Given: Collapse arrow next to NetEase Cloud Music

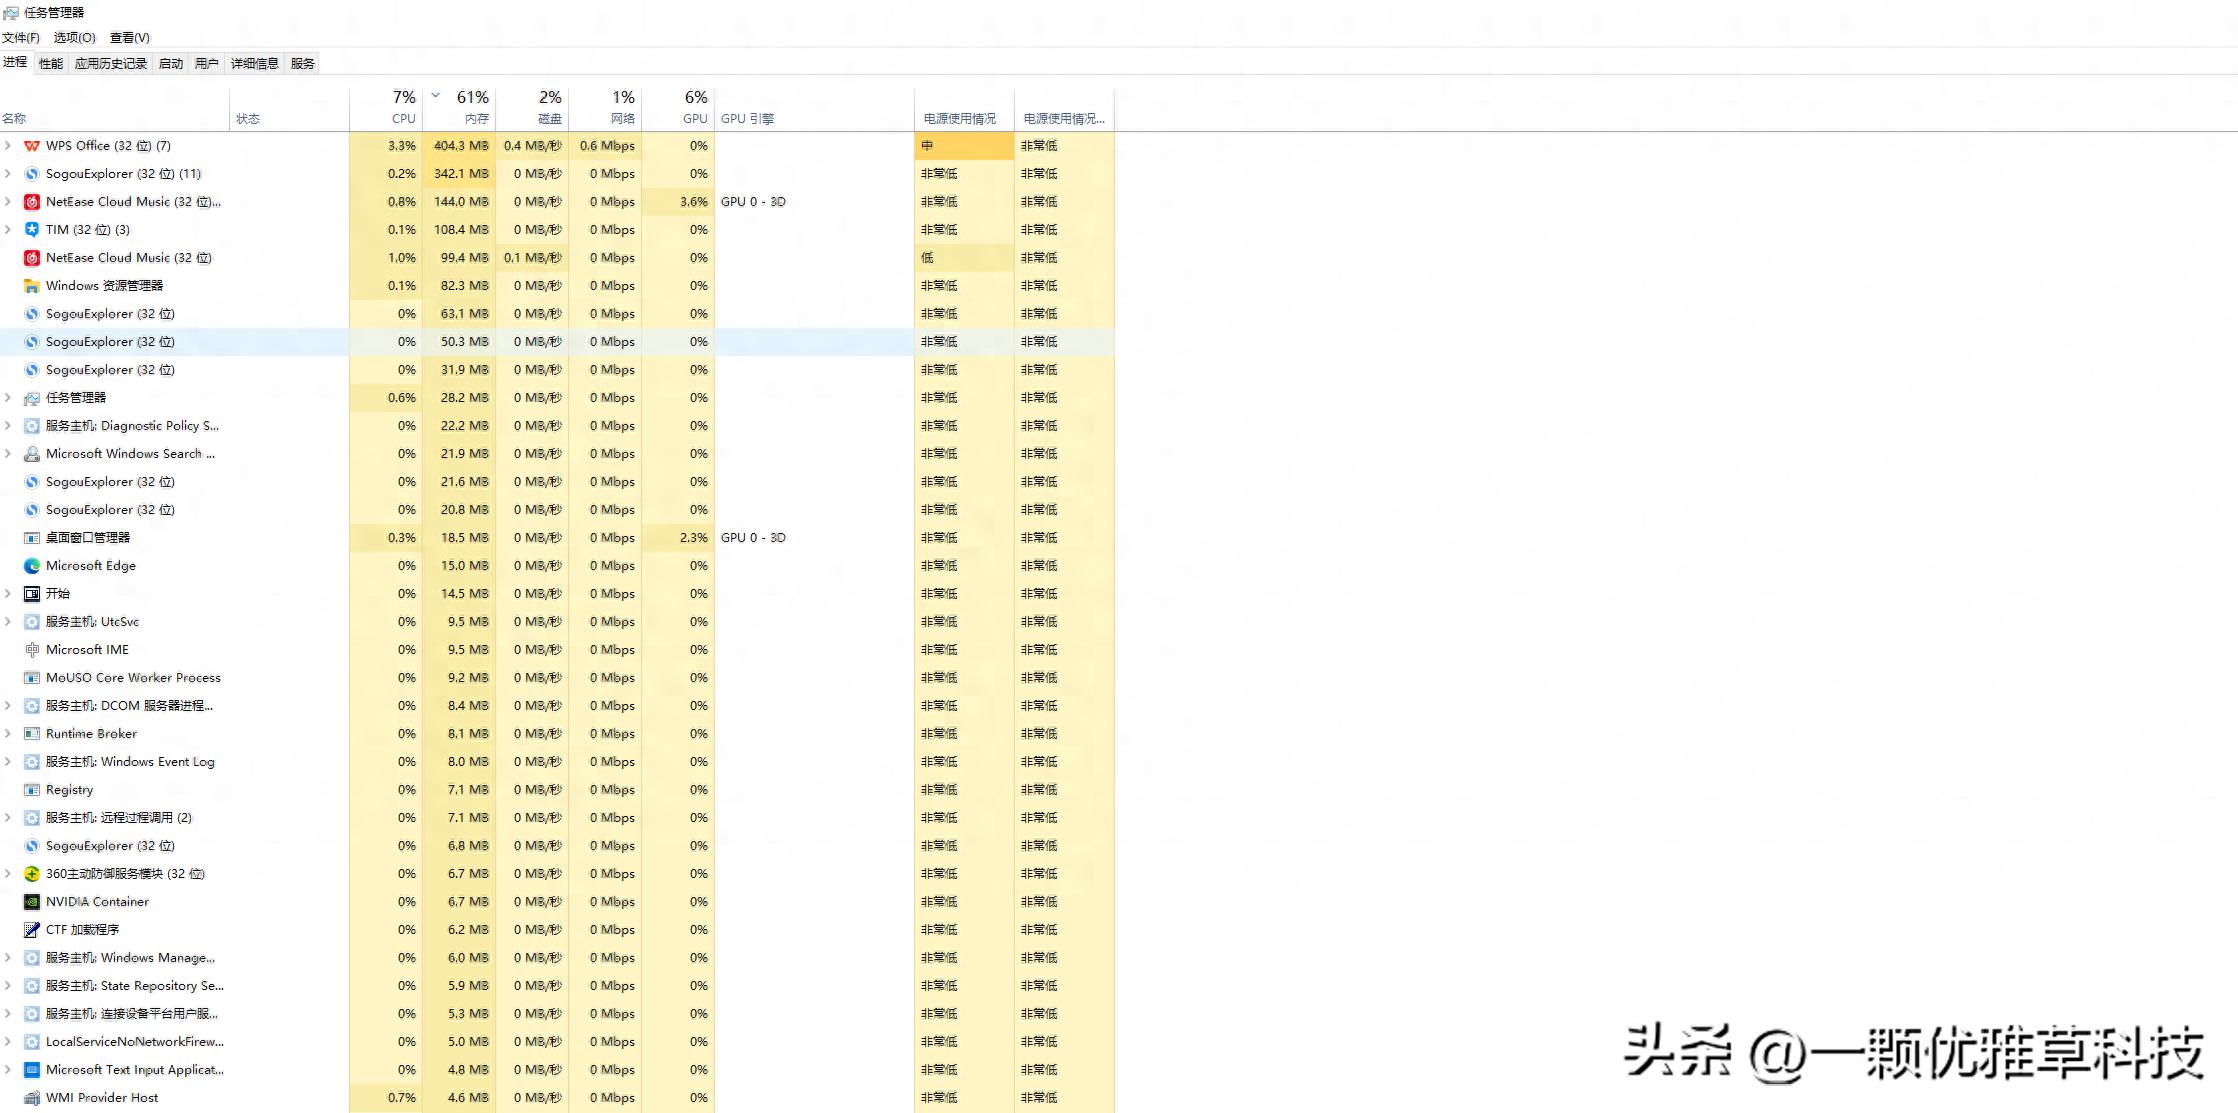Looking at the screenshot, I should [8, 201].
